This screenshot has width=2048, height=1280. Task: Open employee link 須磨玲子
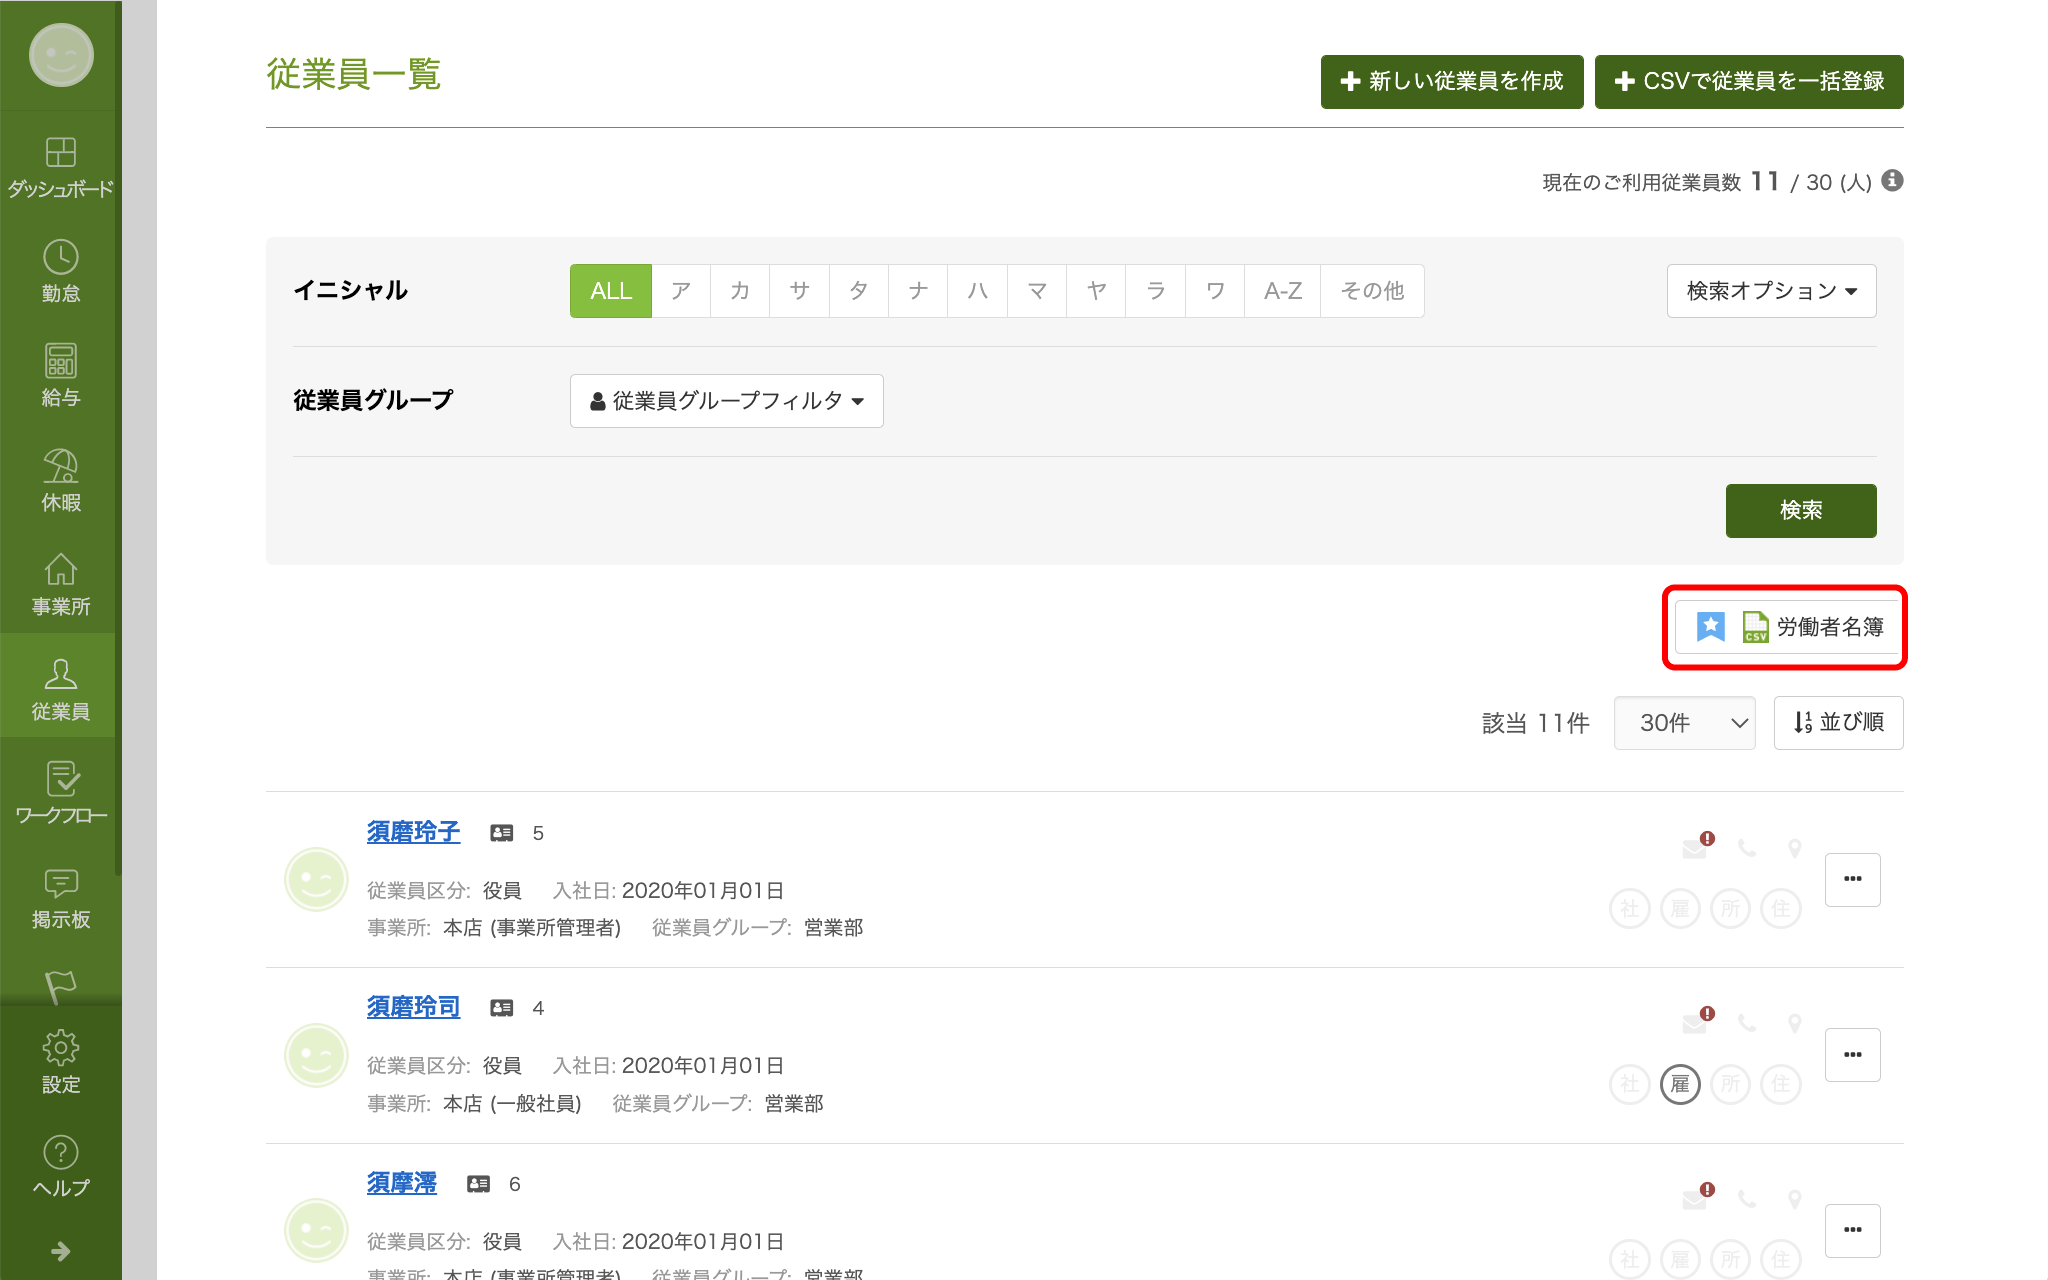click(413, 832)
